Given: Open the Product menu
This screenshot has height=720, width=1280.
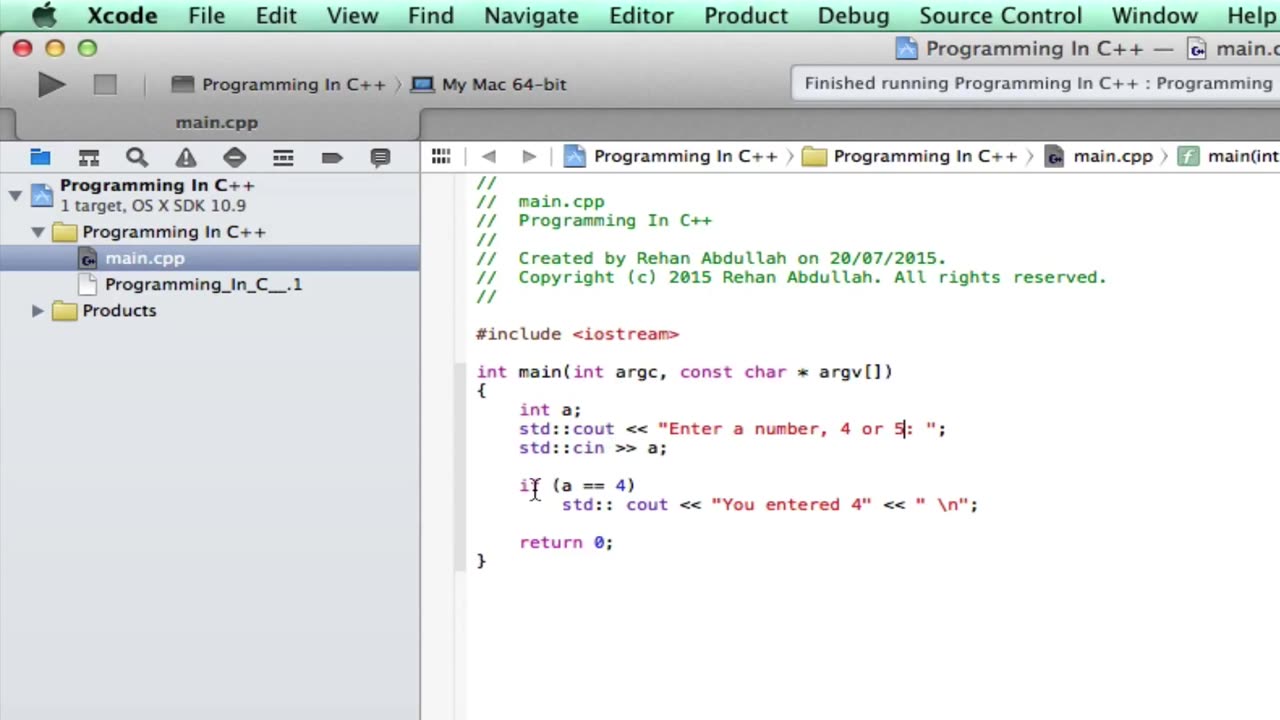Looking at the screenshot, I should (746, 16).
